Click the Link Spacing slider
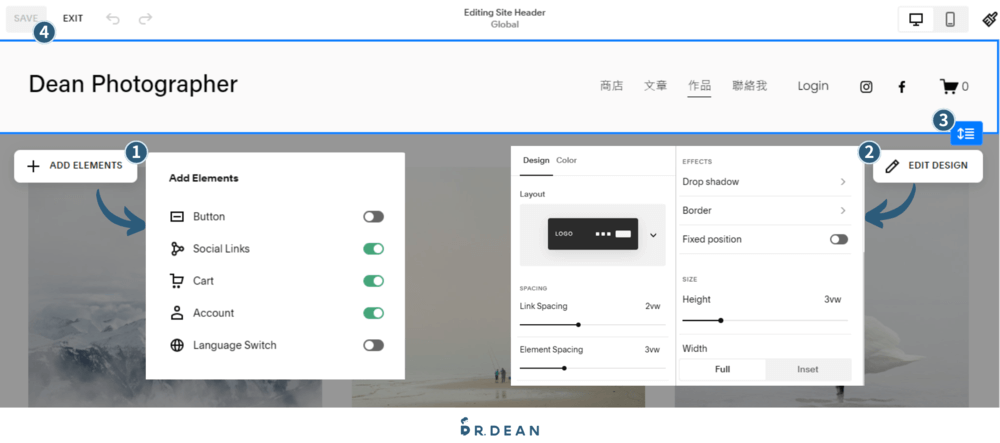 point(592,324)
